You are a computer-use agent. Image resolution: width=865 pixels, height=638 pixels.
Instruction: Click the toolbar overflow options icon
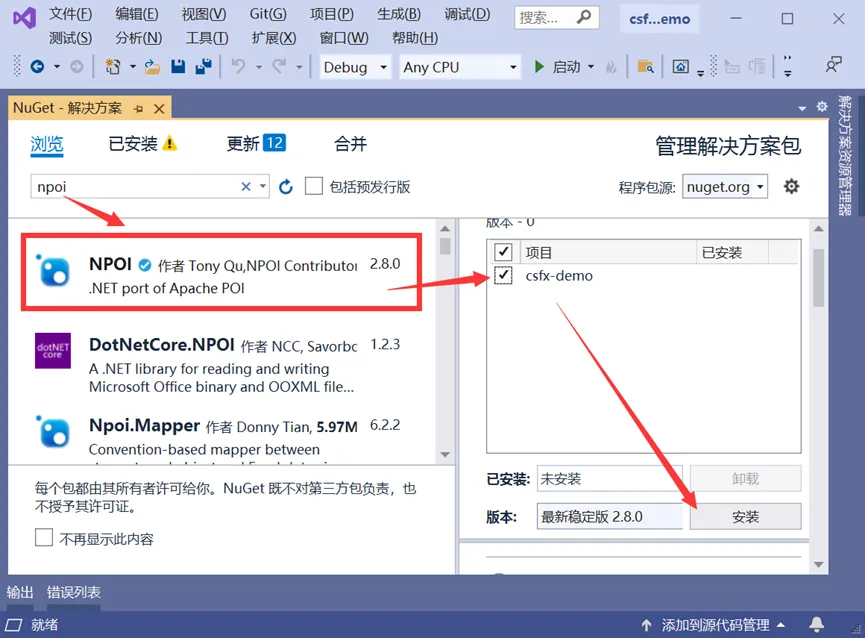(788, 66)
